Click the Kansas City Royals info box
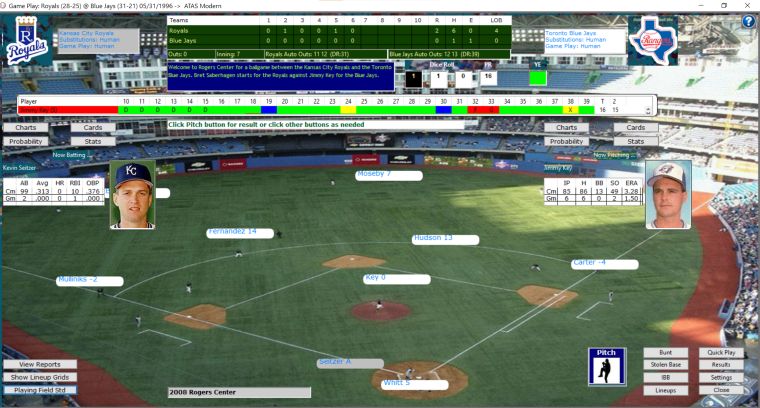 pyautogui.click(x=98, y=41)
